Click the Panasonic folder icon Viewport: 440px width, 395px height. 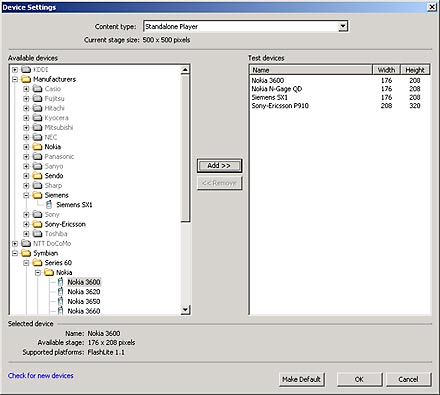(x=38, y=157)
